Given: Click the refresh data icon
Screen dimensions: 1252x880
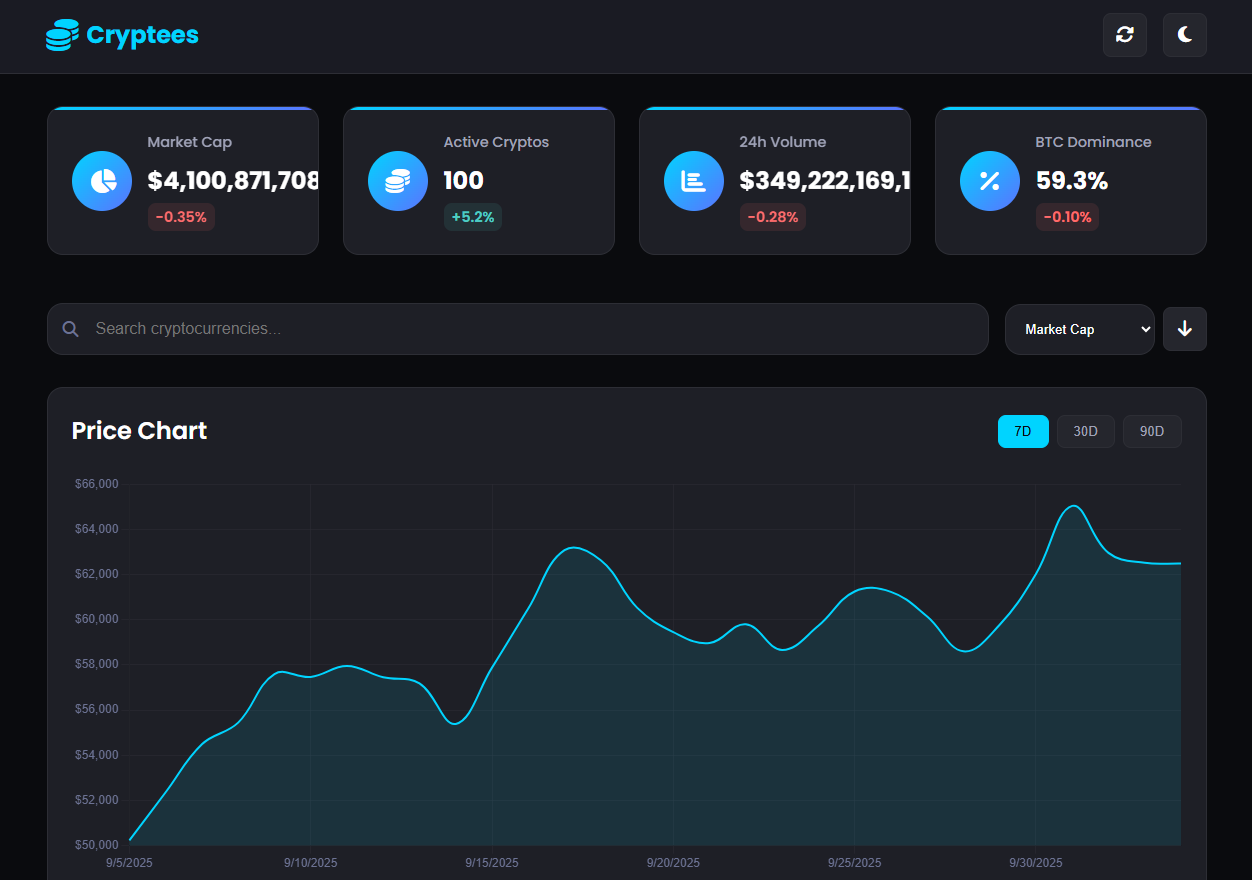Looking at the screenshot, I should point(1124,35).
